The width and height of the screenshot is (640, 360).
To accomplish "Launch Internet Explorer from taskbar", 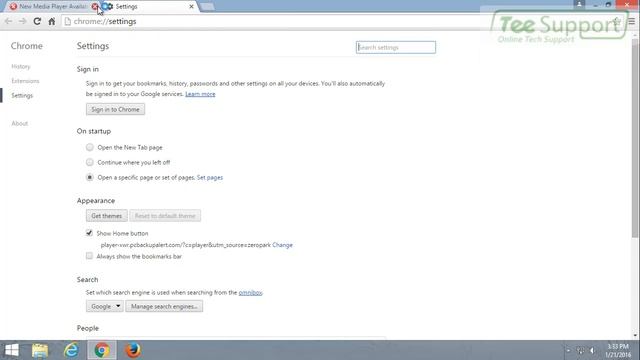I will [x=71, y=350].
